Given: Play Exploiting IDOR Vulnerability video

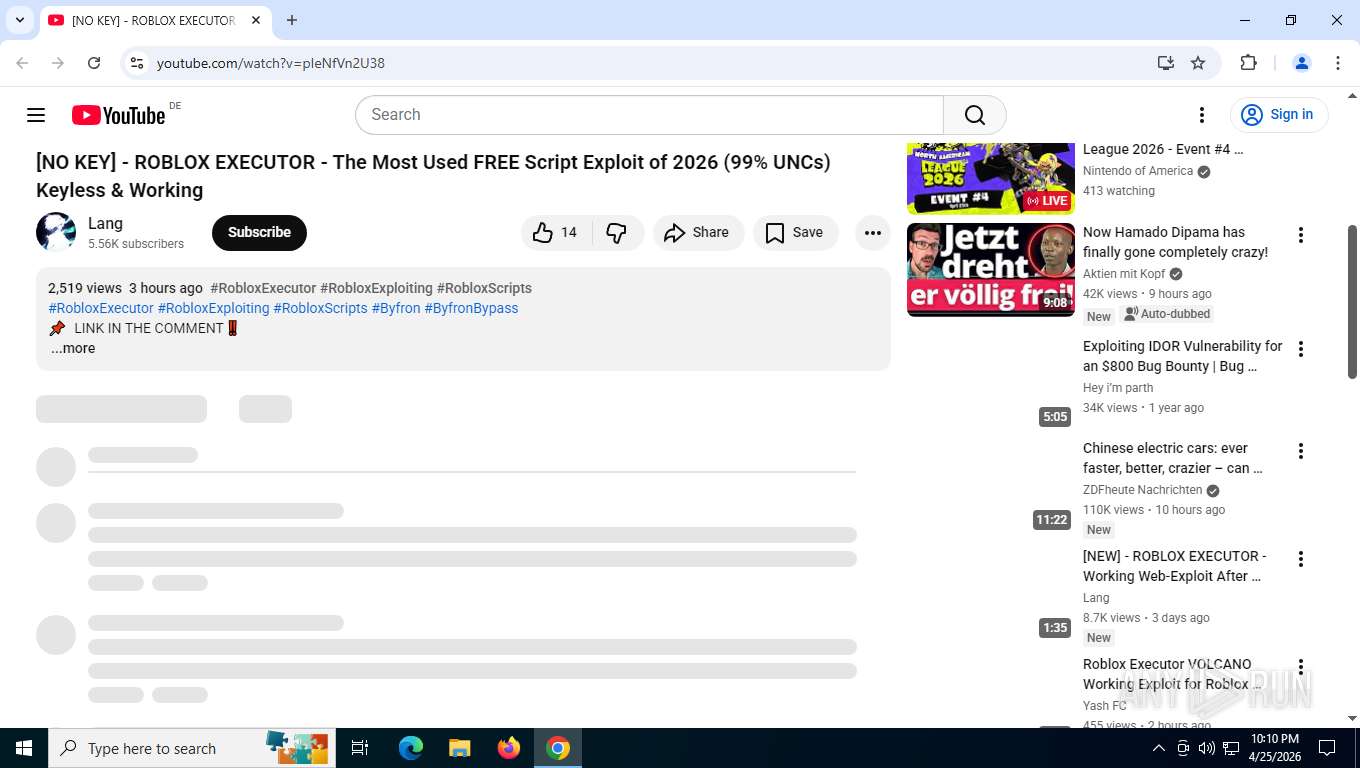Looking at the screenshot, I should pyautogui.click(x=1182, y=356).
